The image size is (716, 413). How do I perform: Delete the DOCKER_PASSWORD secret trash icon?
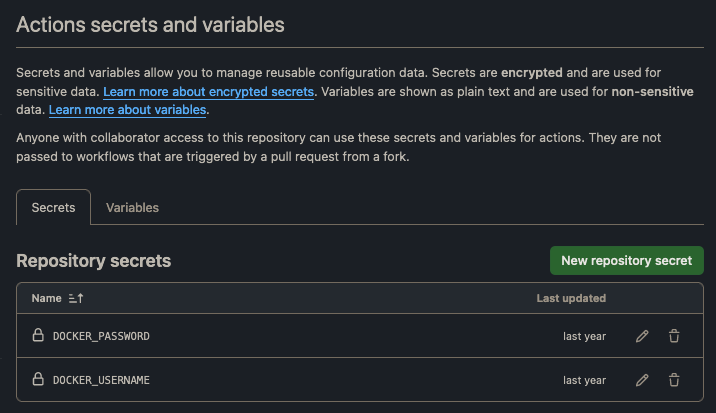[x=674, y=336]
